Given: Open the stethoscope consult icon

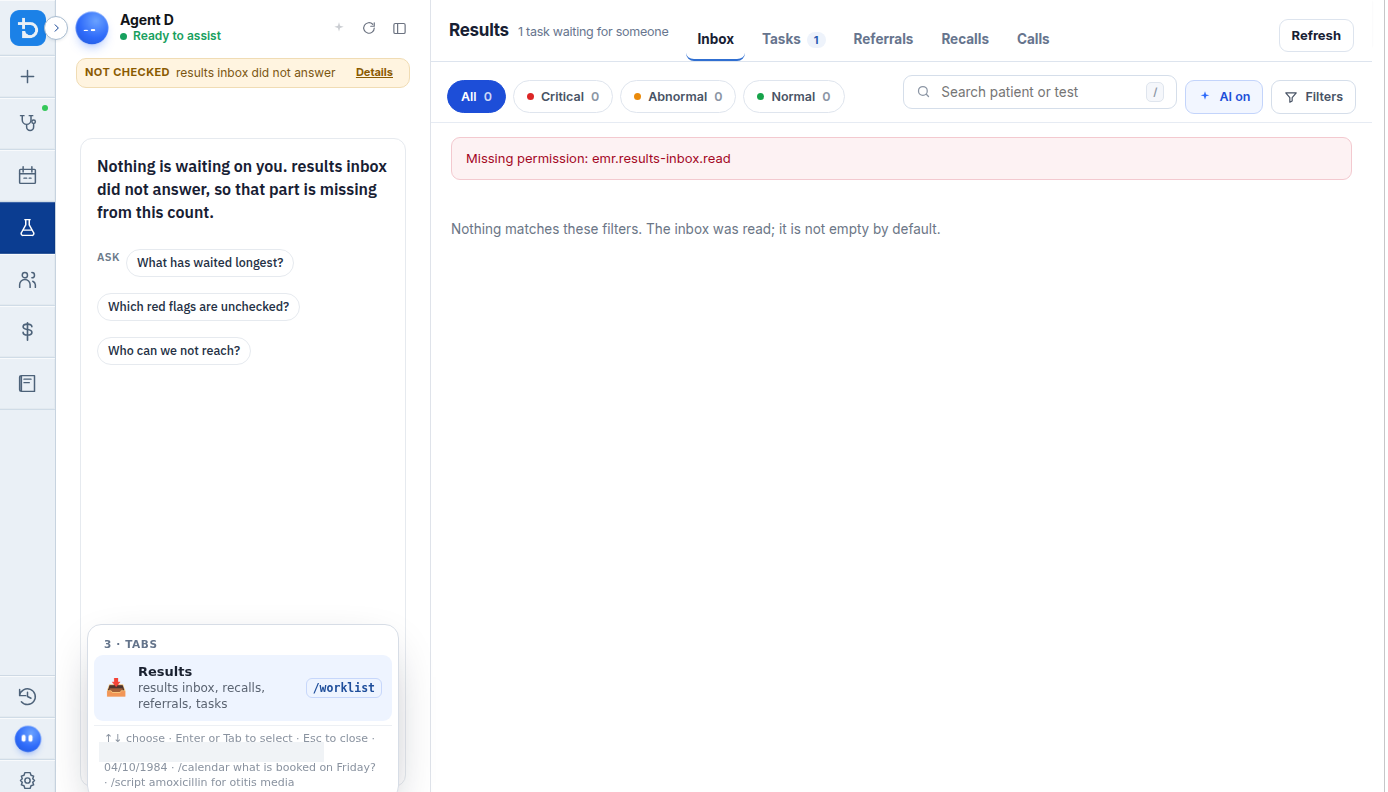Looking at the screenshot, I should point(27,123).
